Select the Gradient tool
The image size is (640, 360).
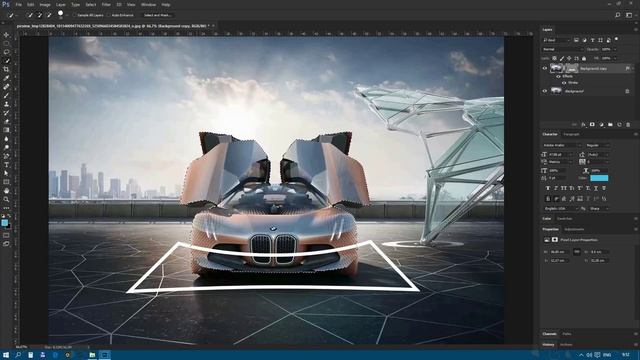[6, 130]
